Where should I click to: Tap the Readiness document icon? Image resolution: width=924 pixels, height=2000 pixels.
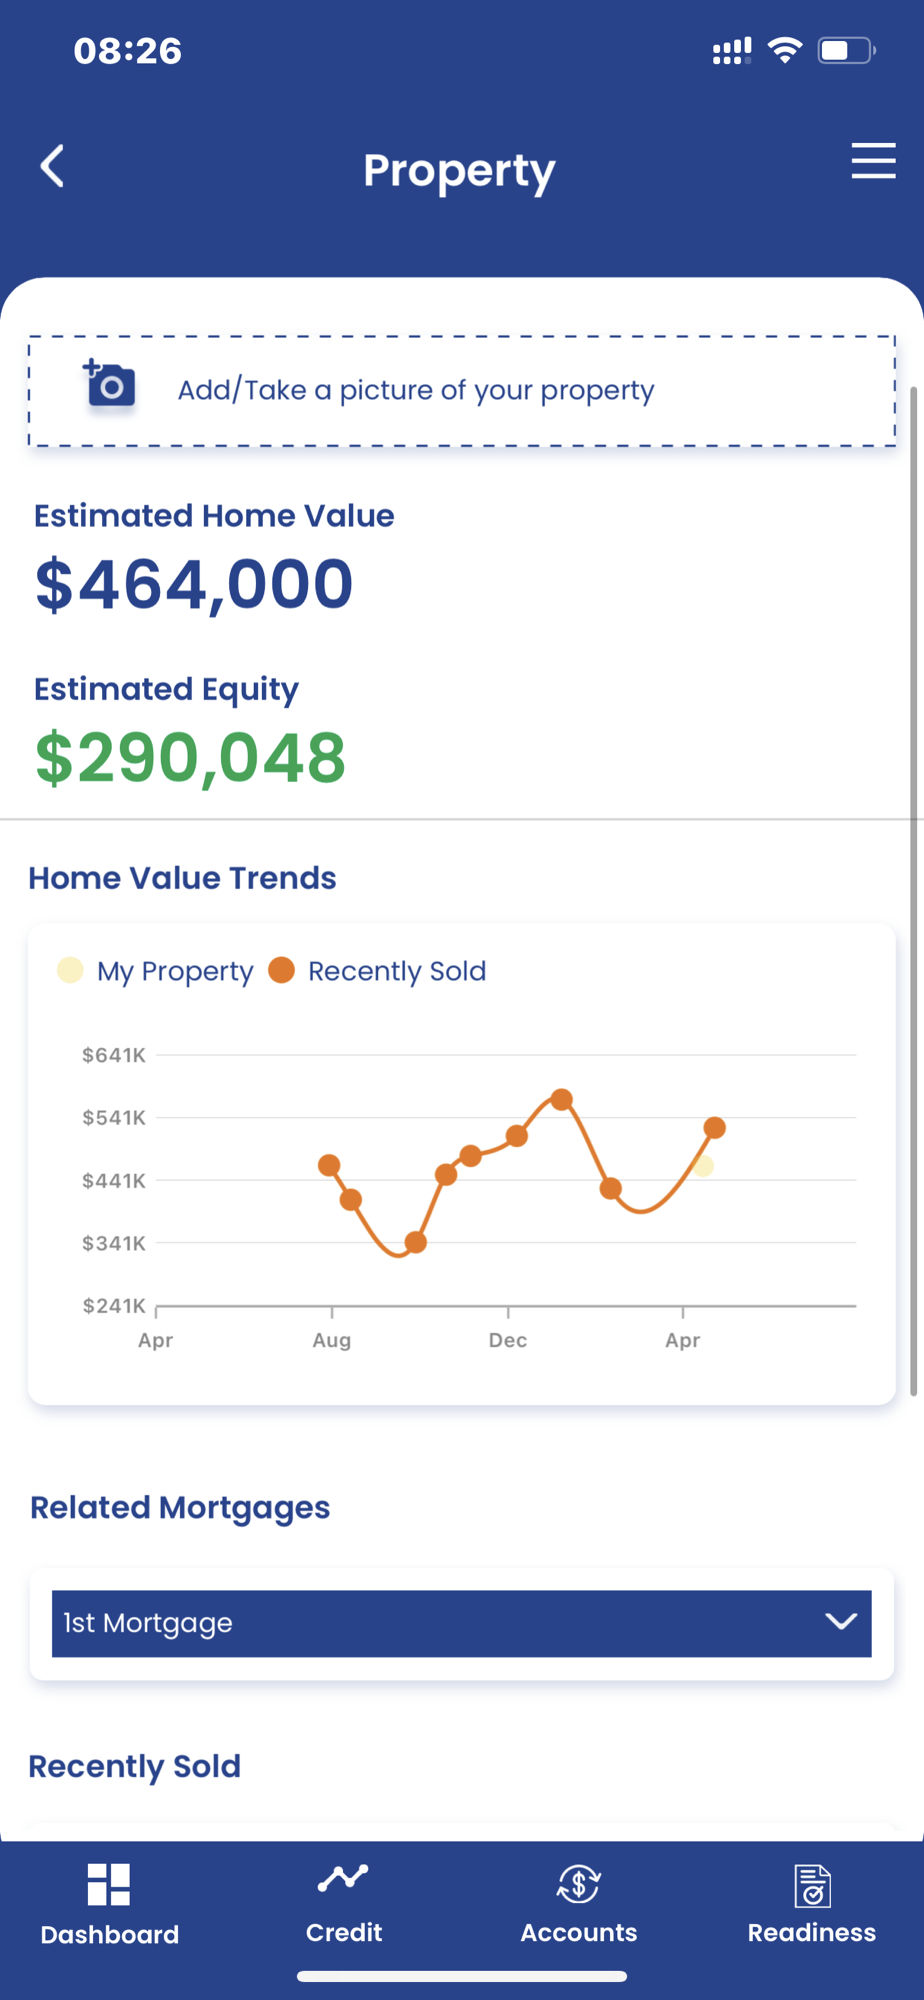coord(812,1886)
